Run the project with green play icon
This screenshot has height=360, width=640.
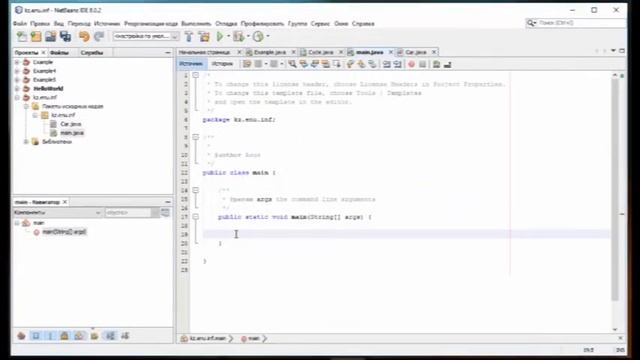point(220,36)
